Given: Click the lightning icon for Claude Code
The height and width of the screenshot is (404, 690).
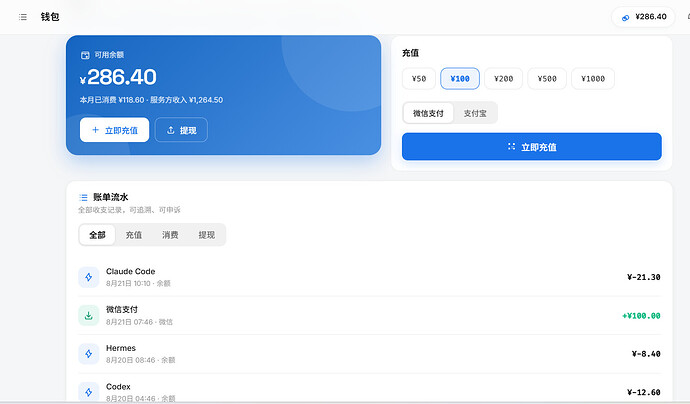Looking at the screenshot, I should pyautogui.click(x=88, y=277).
